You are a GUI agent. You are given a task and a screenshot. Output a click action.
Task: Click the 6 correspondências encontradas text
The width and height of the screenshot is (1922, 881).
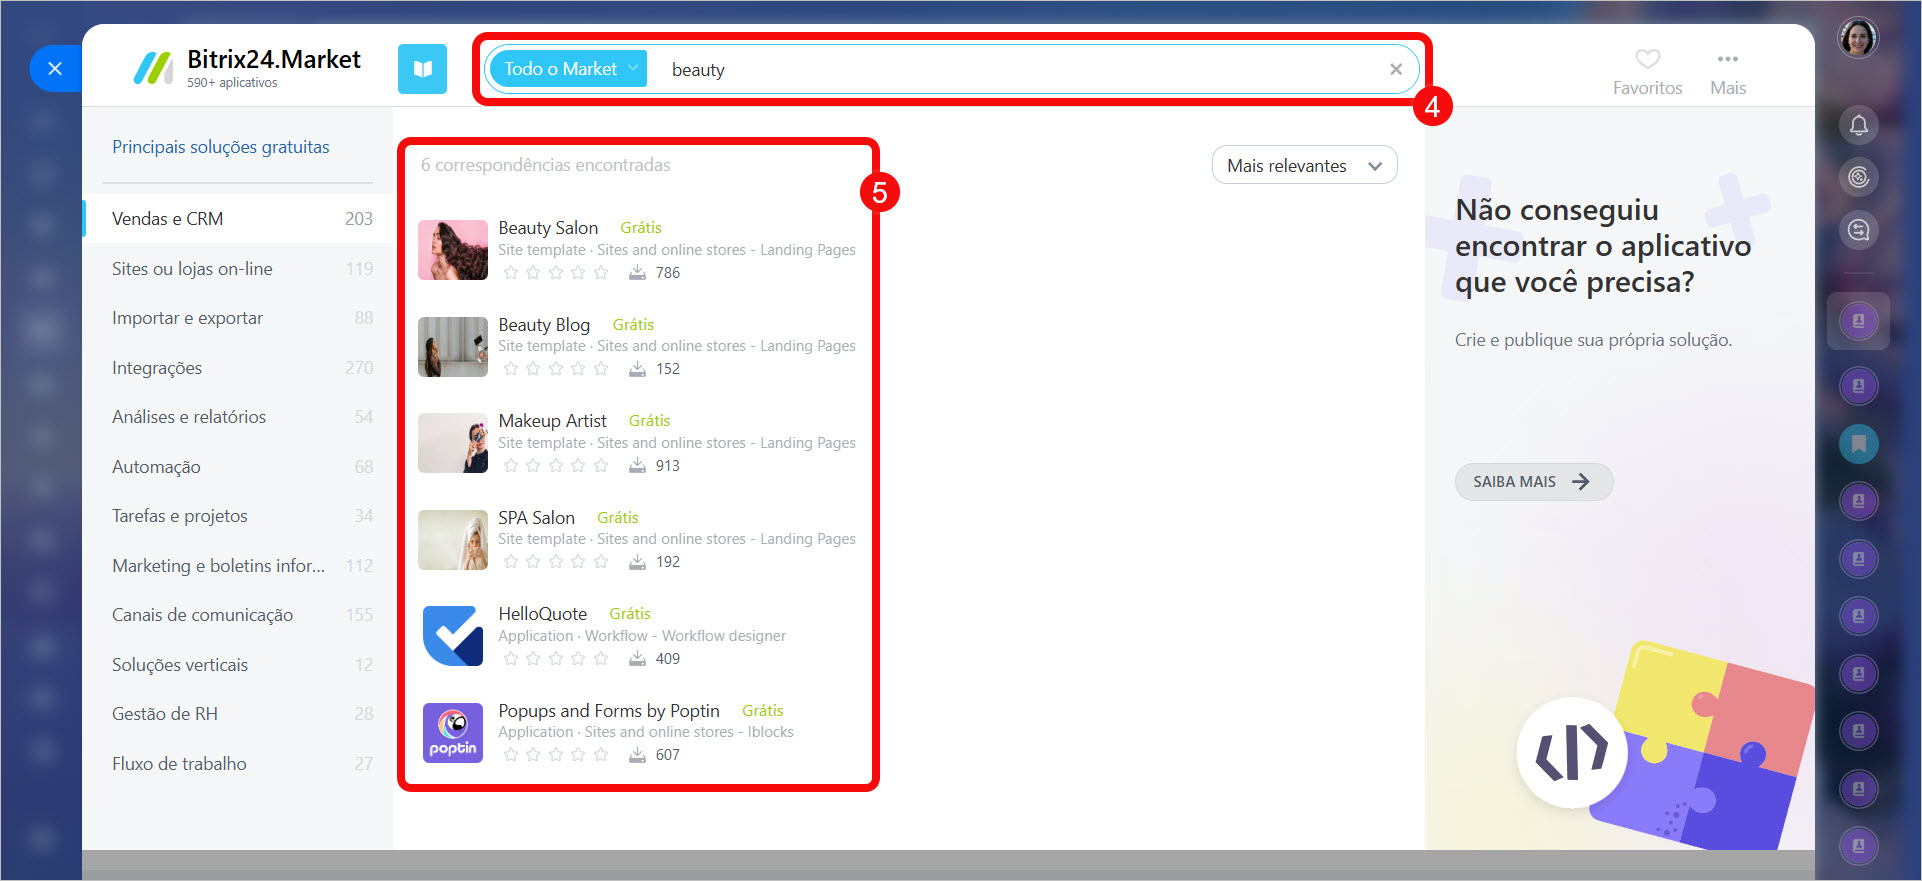pyautogui.click(x=545, y=165)
